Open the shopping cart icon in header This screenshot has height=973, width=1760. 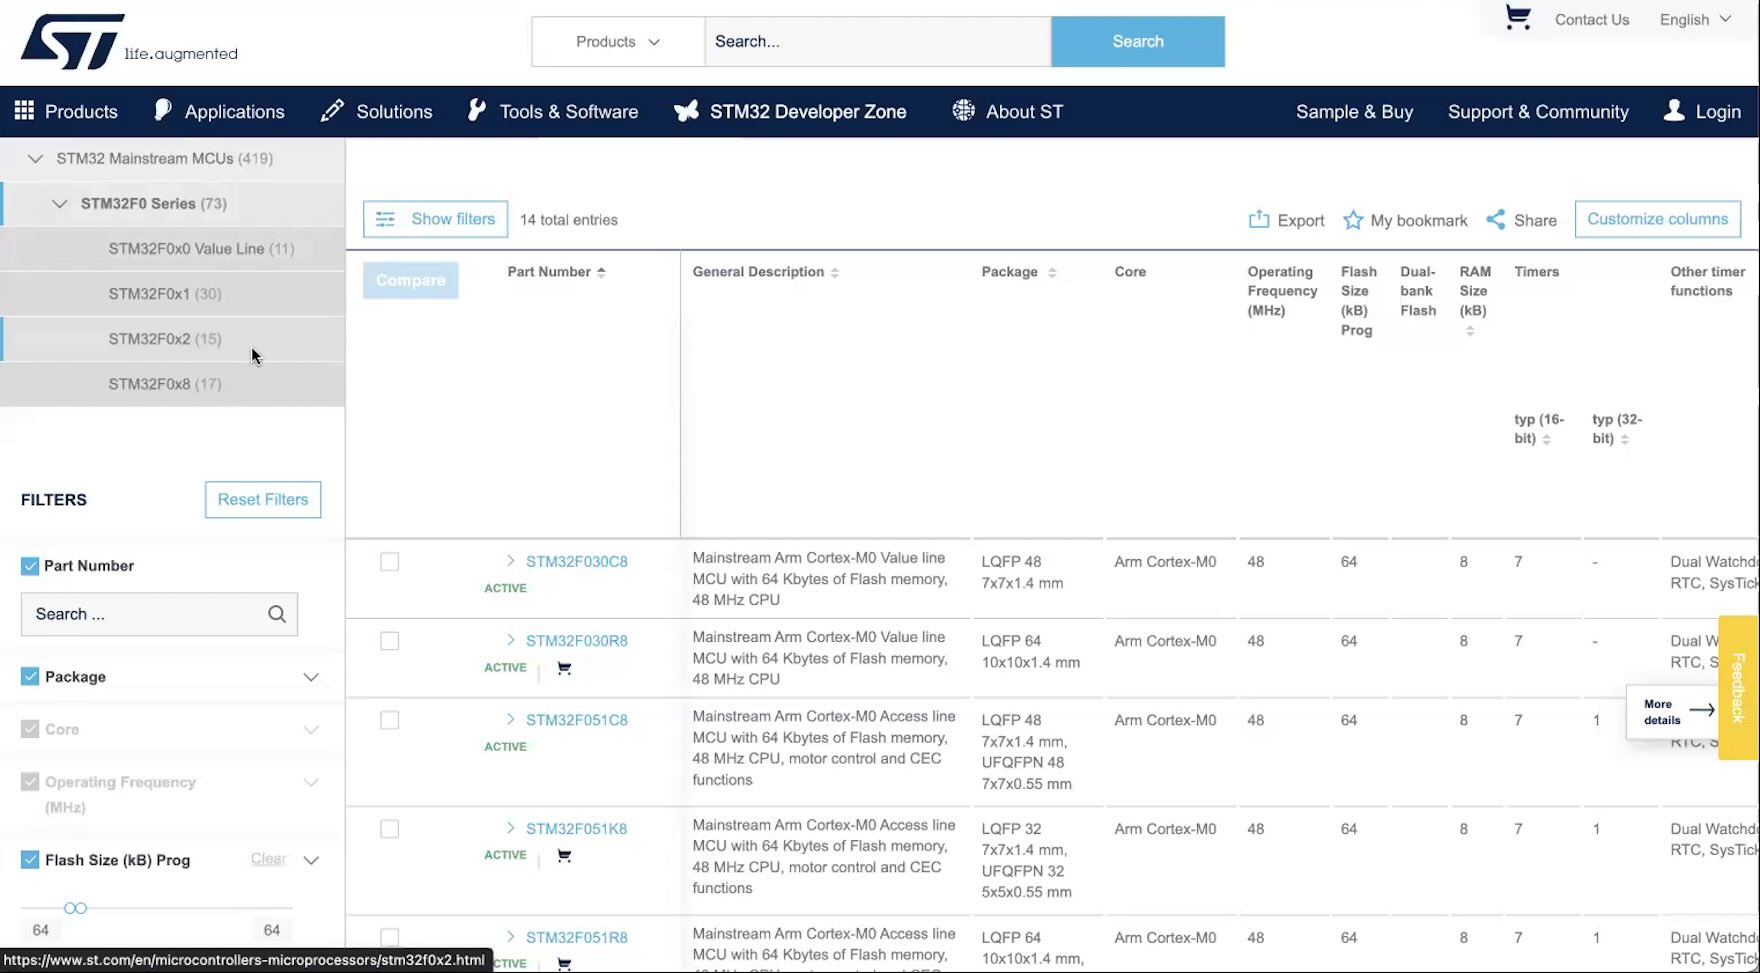click(x=1517, y=18)
